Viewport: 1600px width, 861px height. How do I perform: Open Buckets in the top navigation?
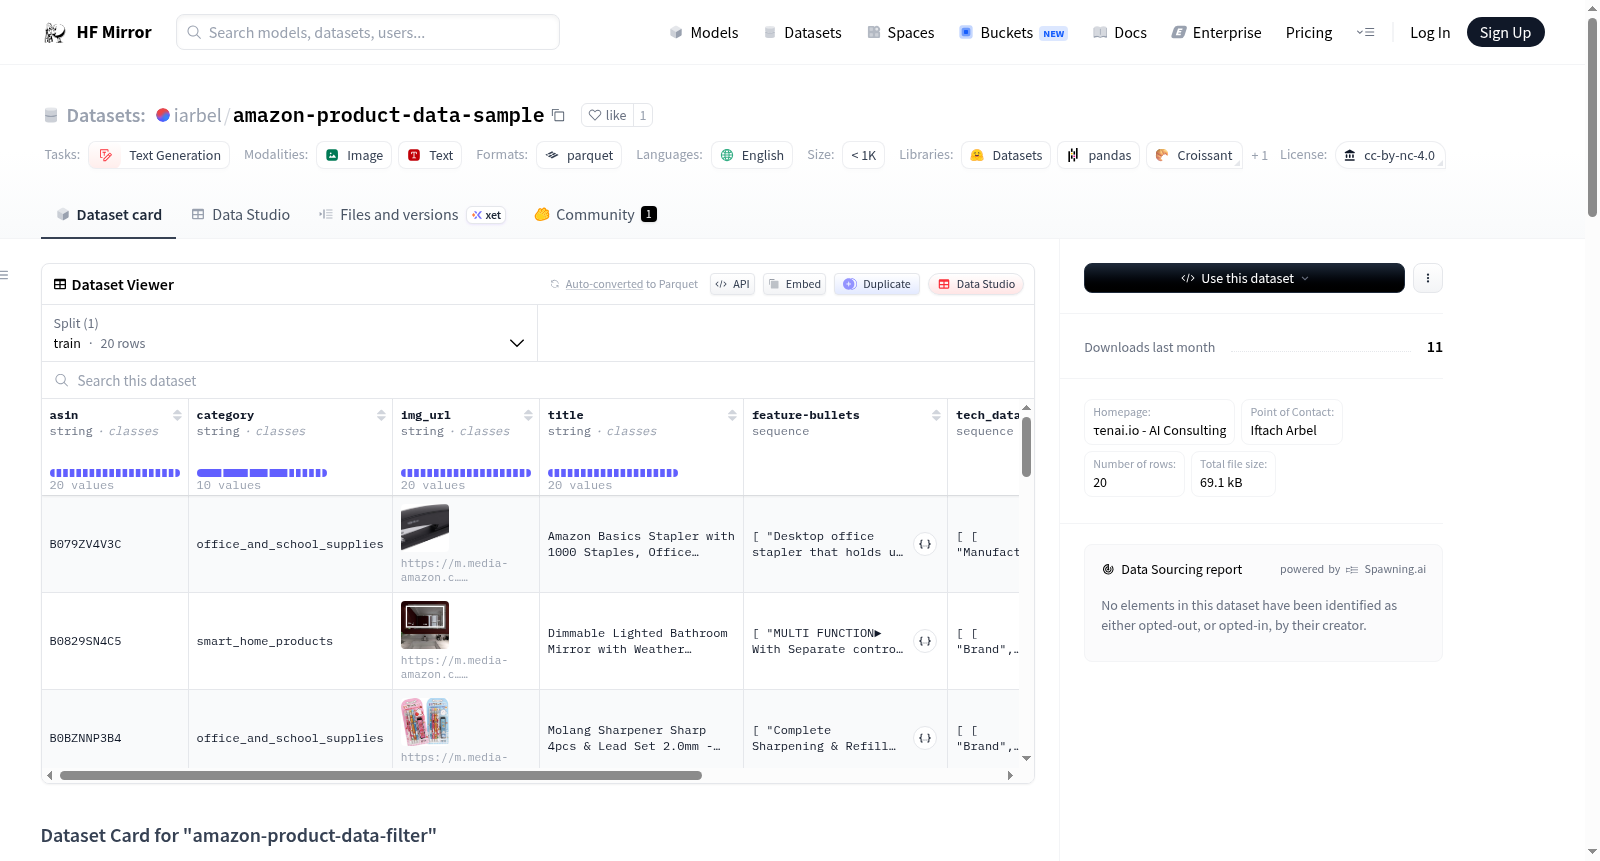coord(1013,33)
